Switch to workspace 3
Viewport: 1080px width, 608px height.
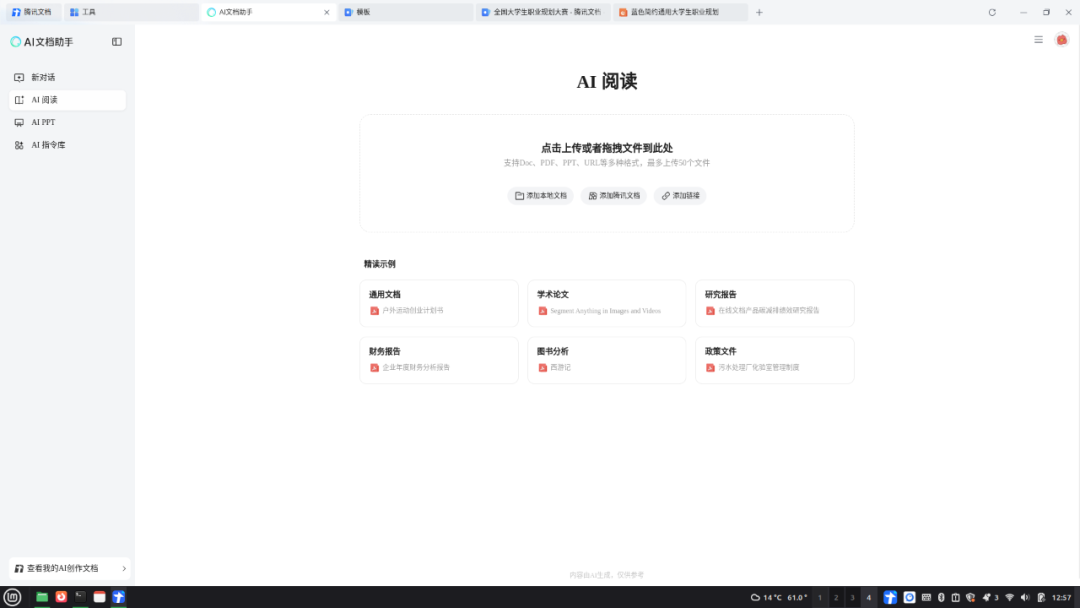coord(852,598)
